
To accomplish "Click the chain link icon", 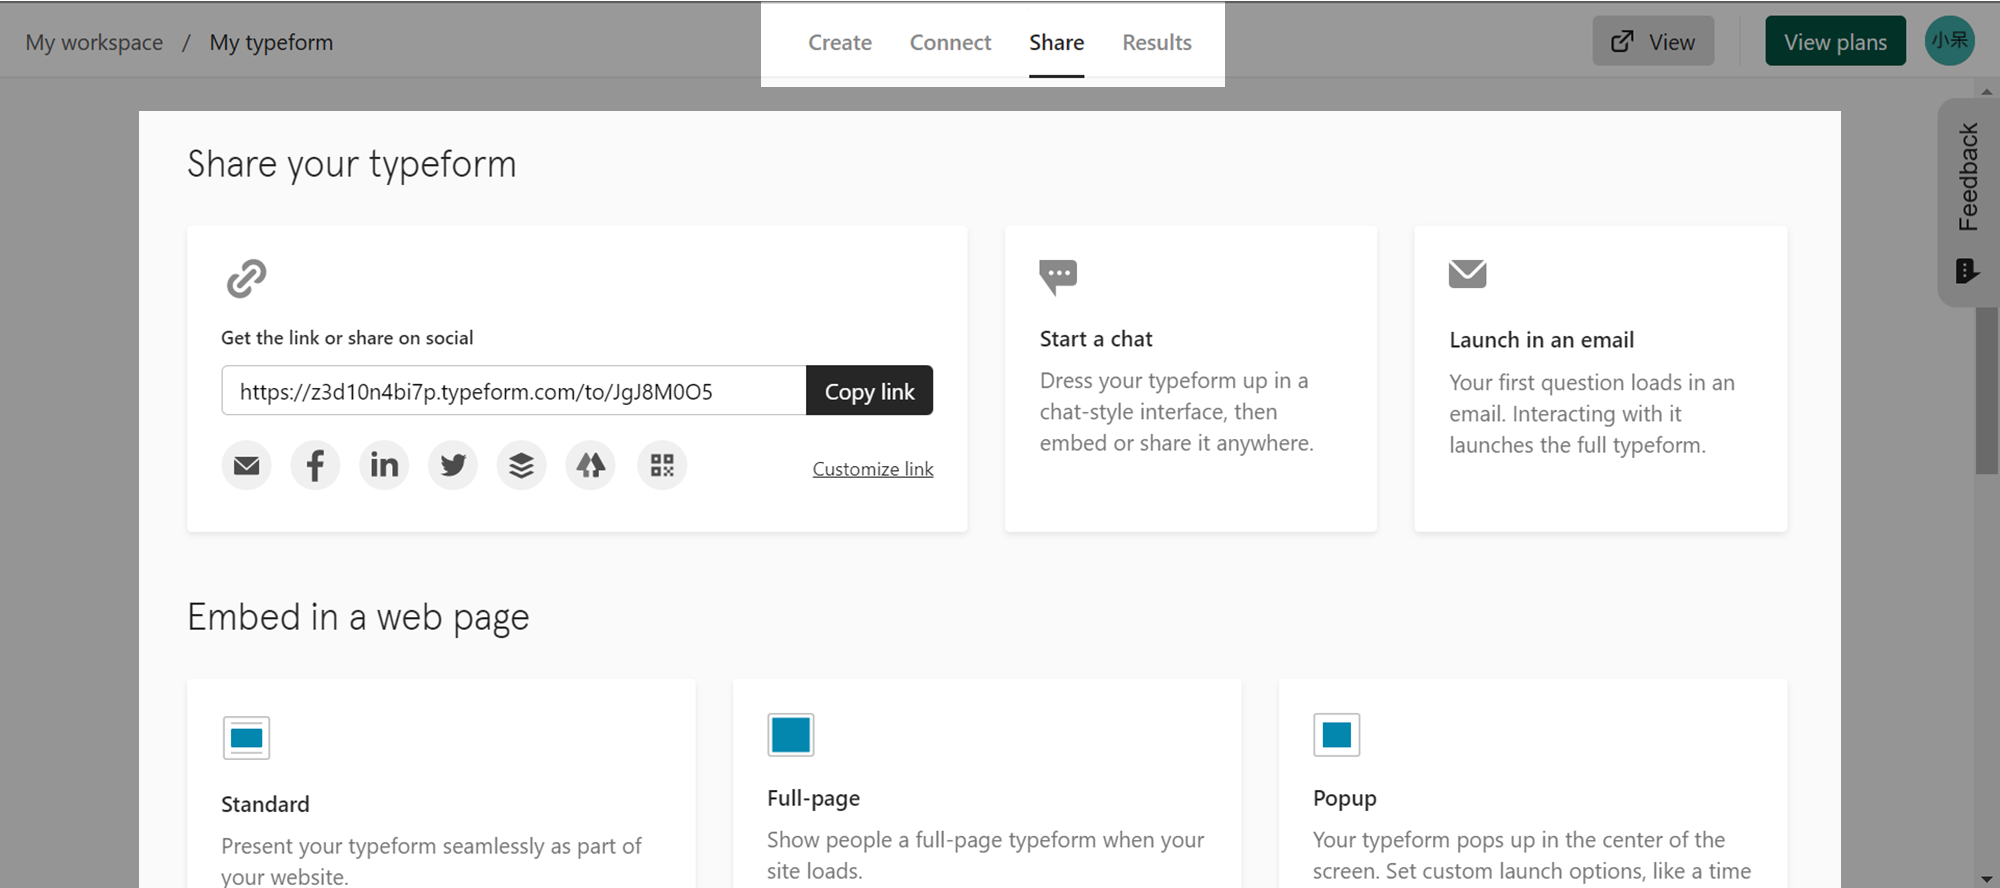I will pos(246,278).
